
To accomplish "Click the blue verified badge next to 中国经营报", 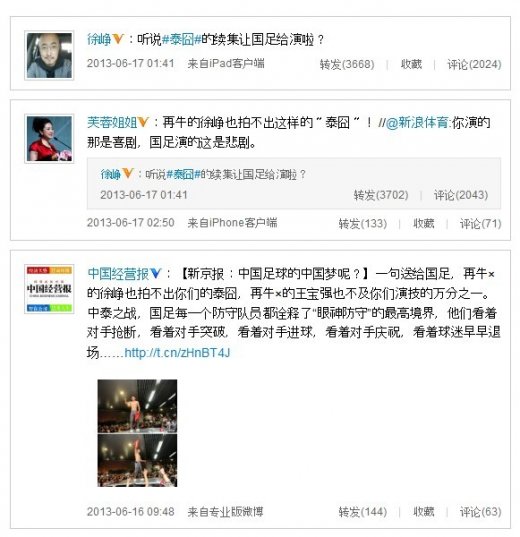I will tap(156, 273).
